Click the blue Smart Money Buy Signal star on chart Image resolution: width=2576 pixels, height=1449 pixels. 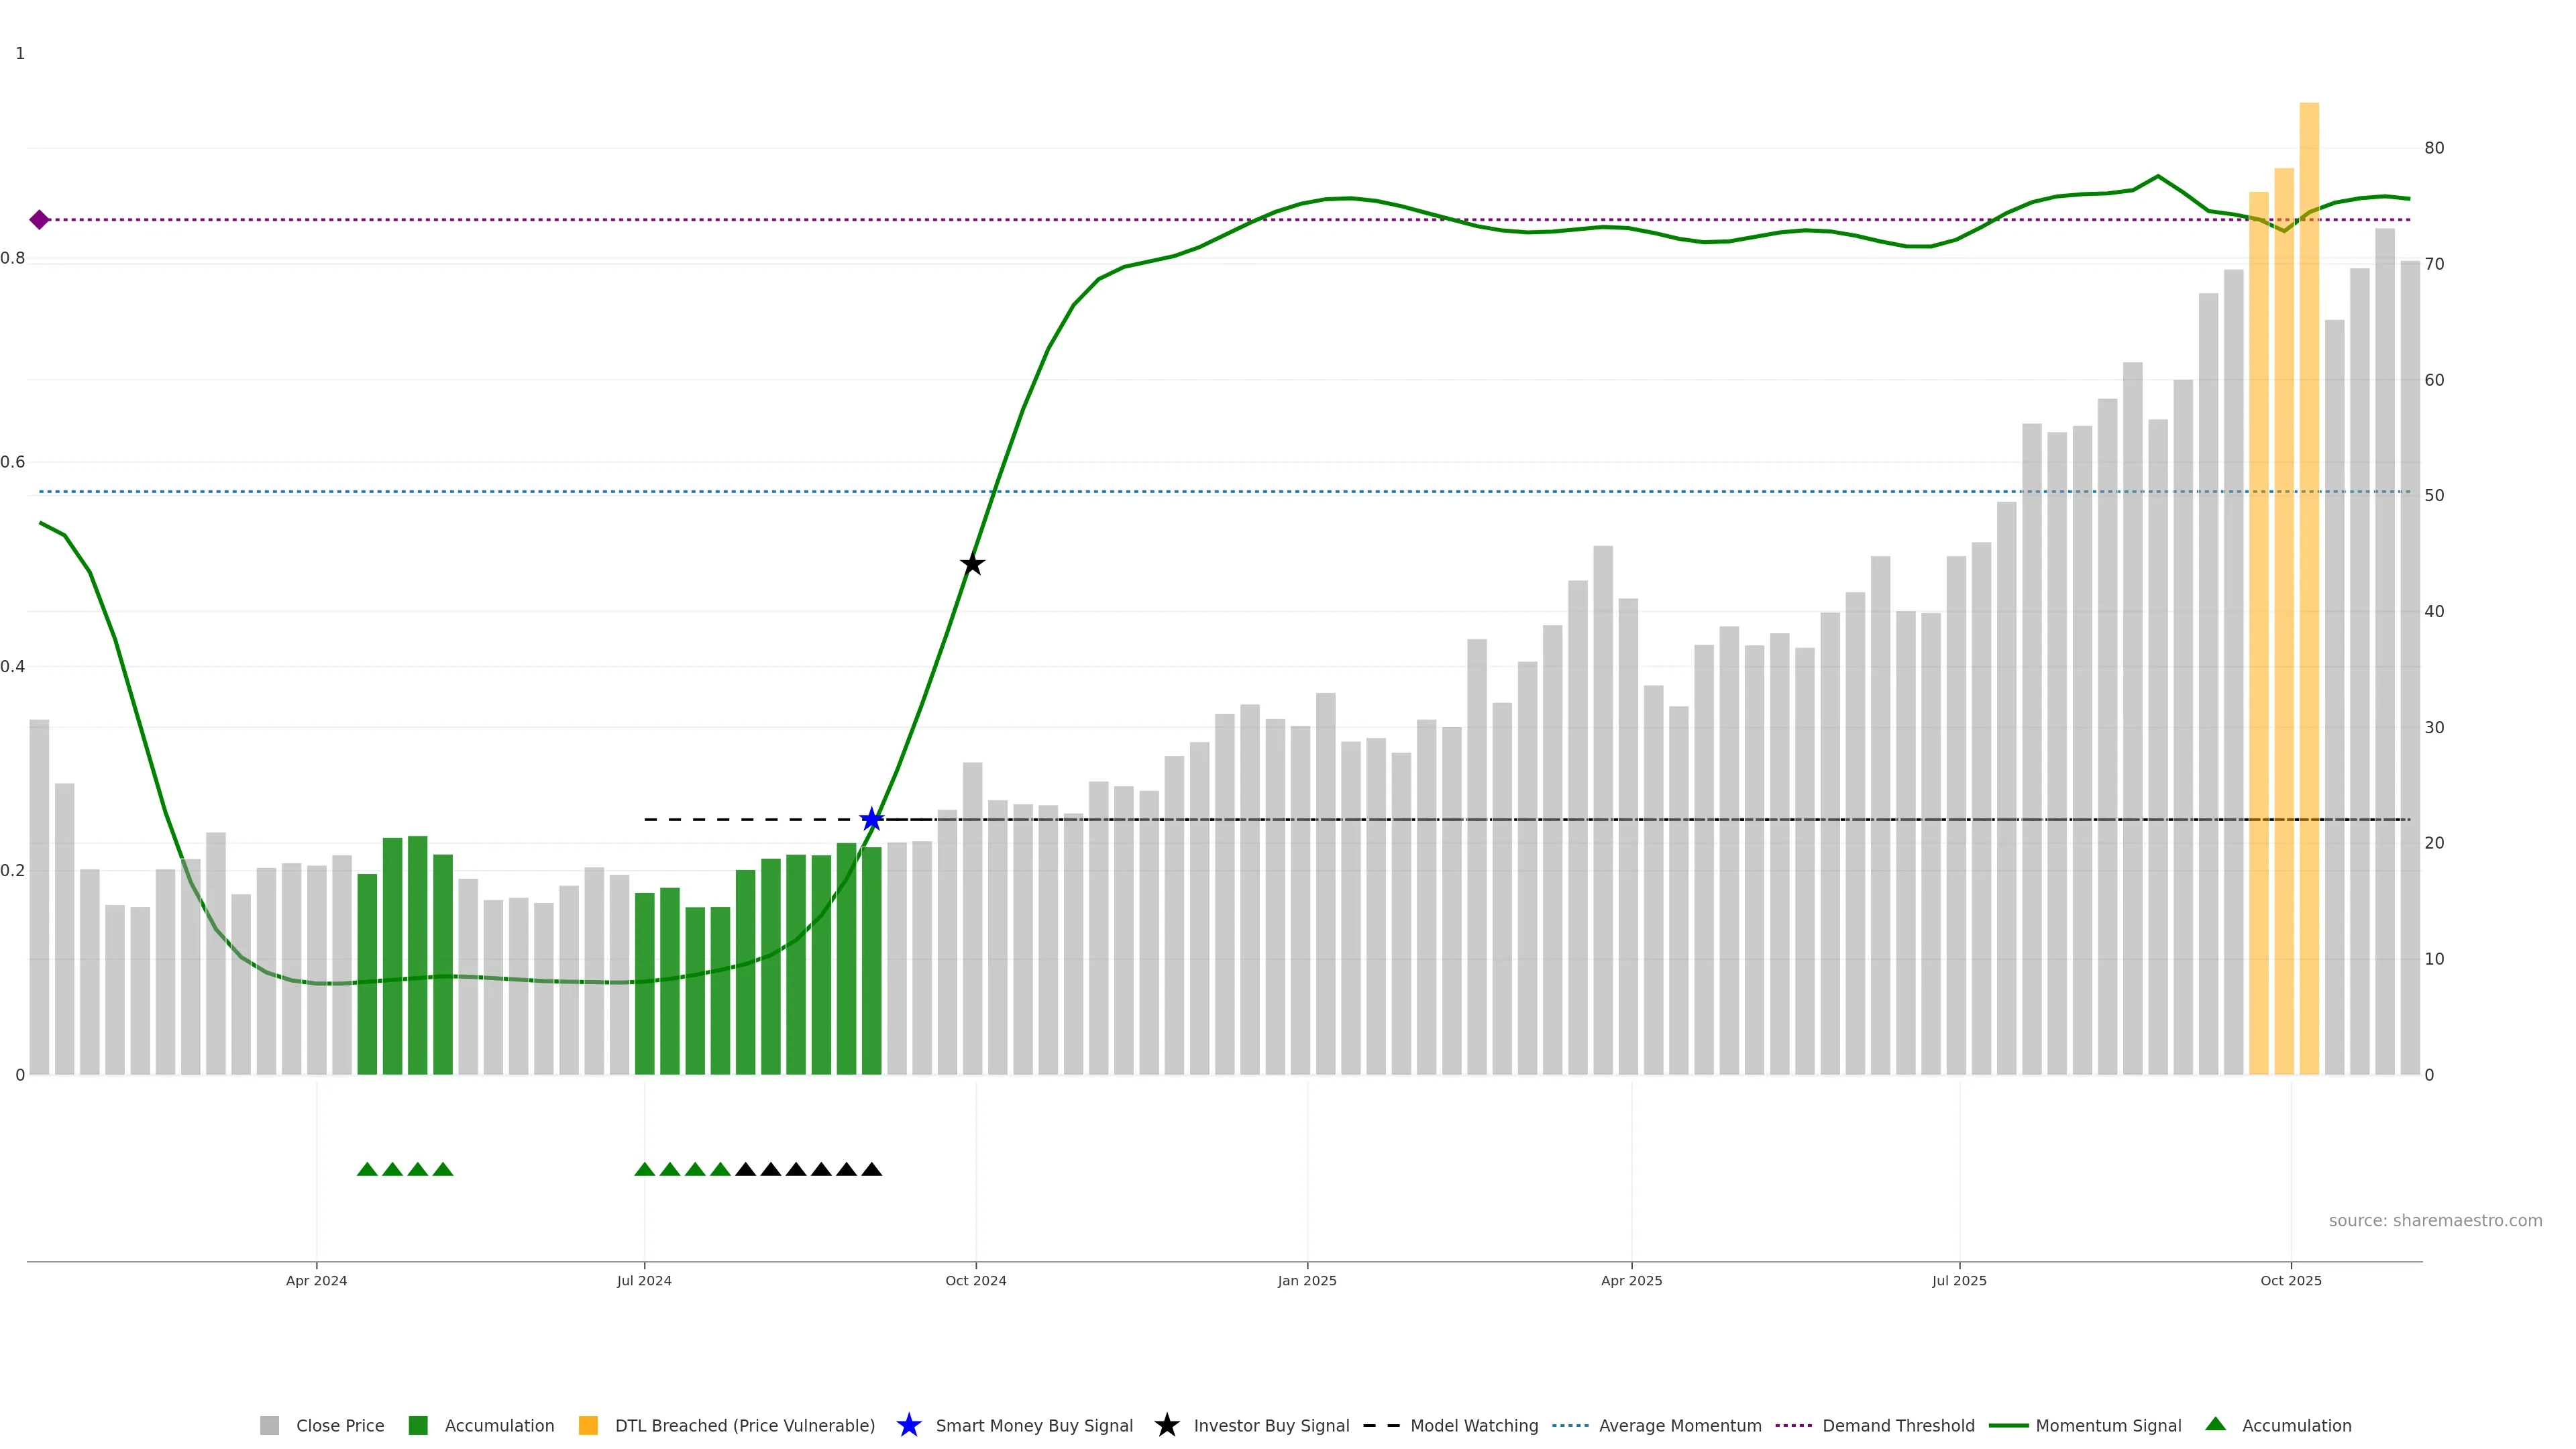click(x=872, y=820)
